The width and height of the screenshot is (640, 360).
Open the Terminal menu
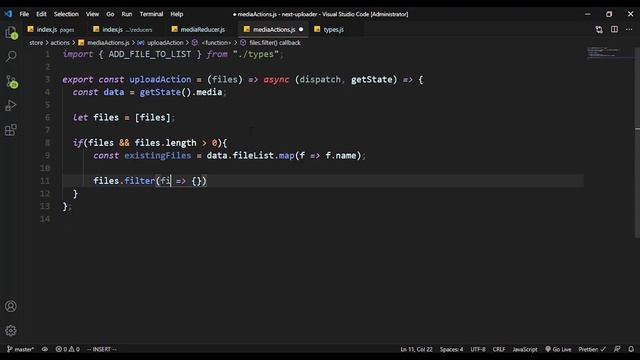[x=151, y=14]
